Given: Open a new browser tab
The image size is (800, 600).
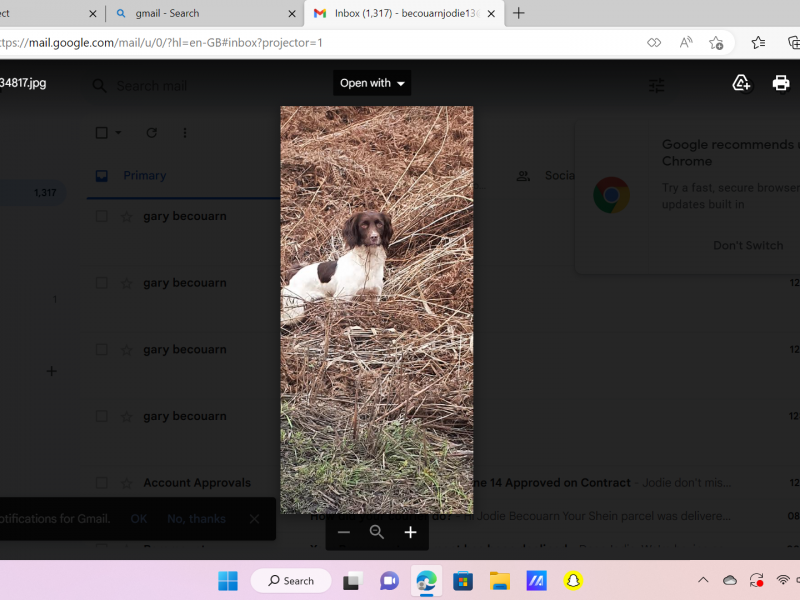Looking at the screenshot, I should click(519, 14).
